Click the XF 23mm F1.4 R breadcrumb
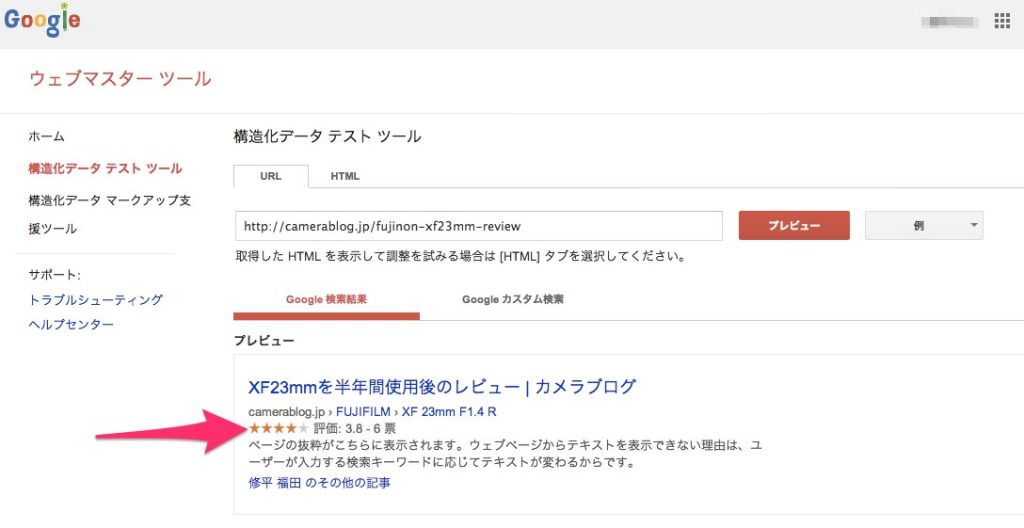1024x528 pixels. (x=449, y=412)
